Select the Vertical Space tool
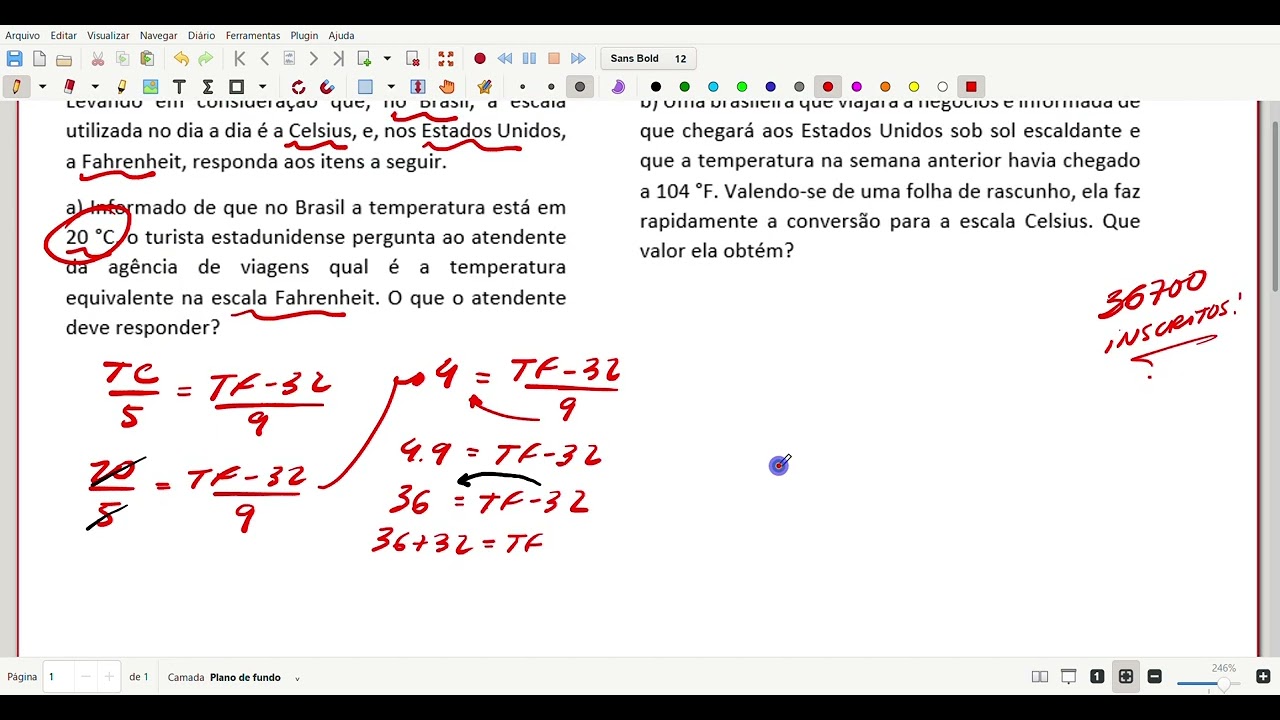 (x=418, y=87)
